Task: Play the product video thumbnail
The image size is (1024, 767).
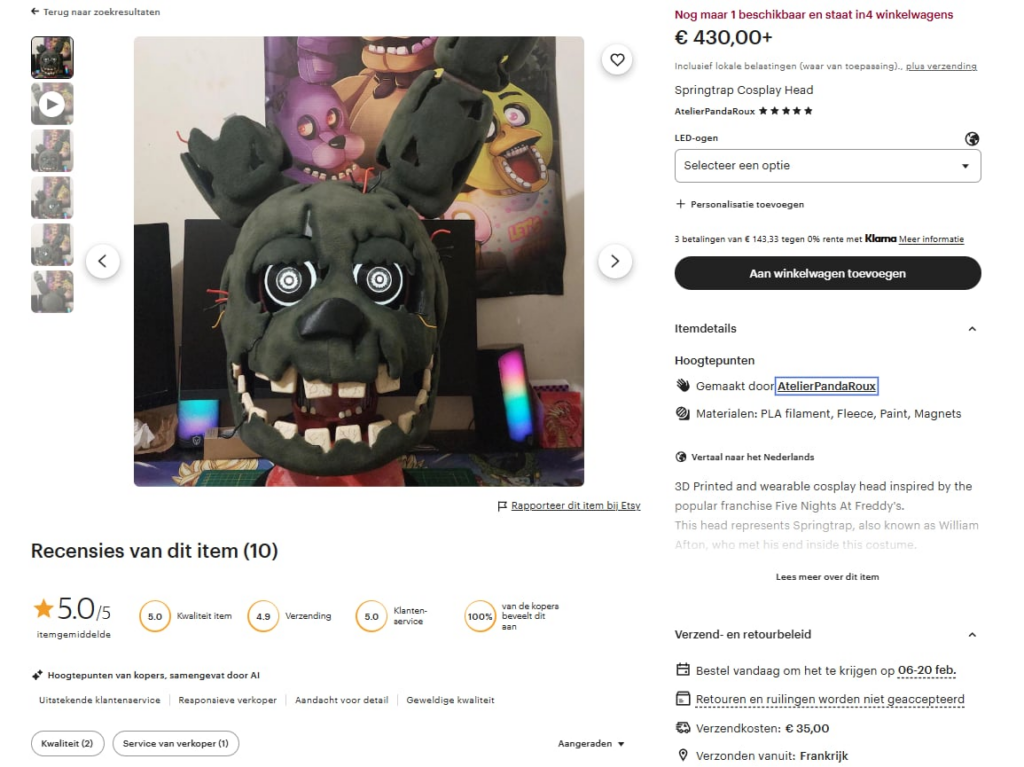Action: click(52, 104)
